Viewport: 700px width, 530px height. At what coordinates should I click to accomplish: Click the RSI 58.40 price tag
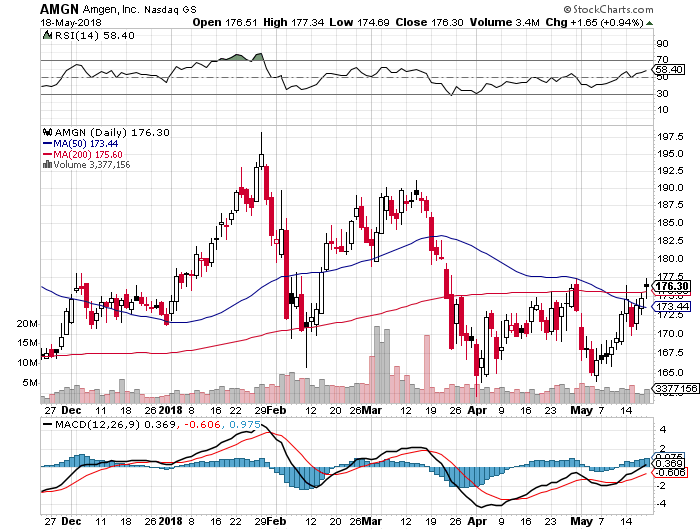pyautogui.click(x=669, y=70)
